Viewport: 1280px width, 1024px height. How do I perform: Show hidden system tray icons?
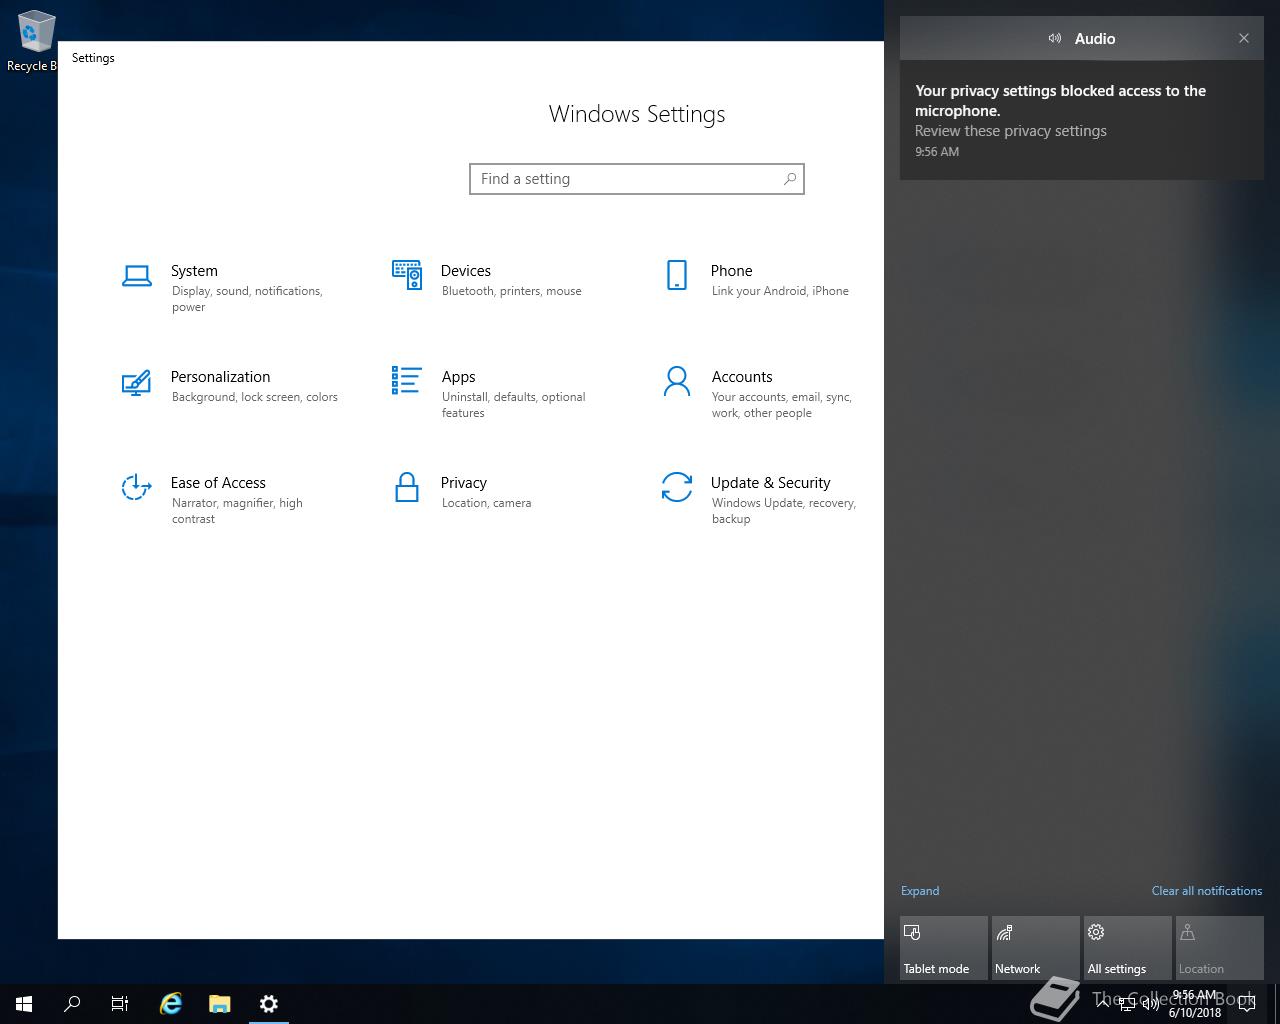coord(1103,1004)
